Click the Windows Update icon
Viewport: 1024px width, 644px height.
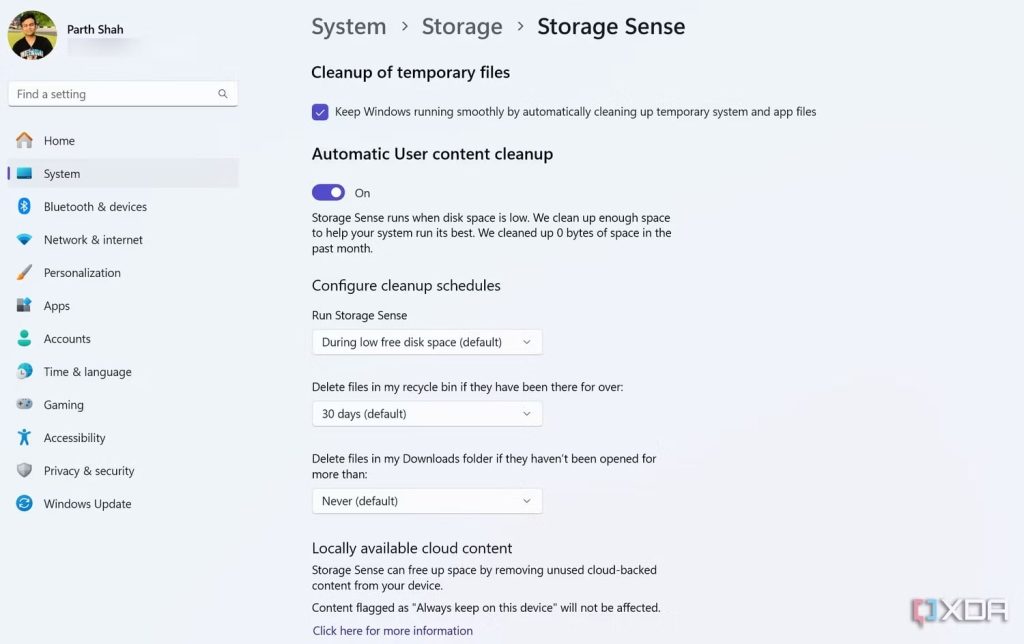coord(24,504)
